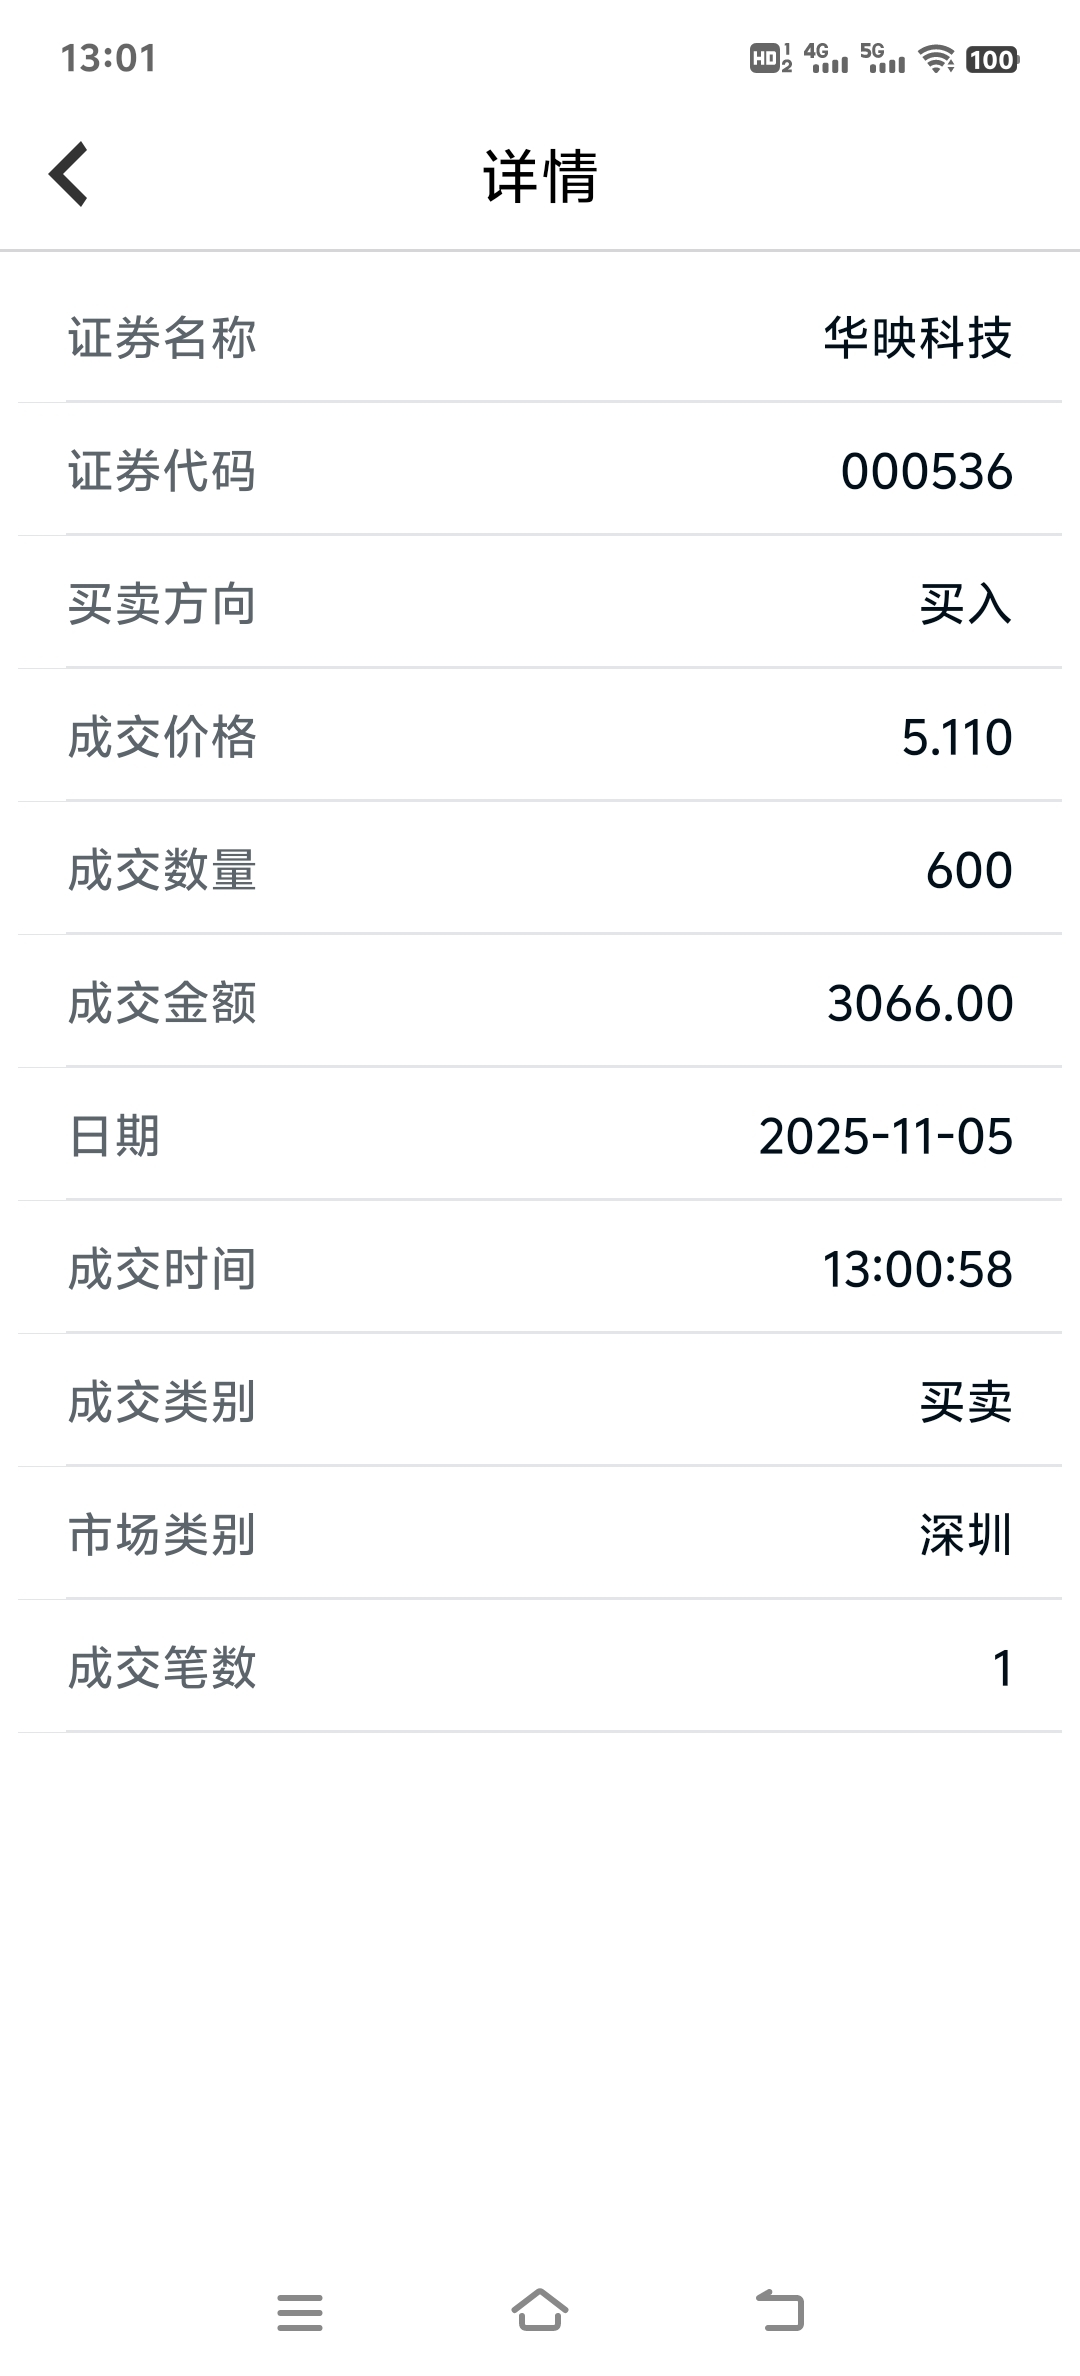Tap the back arrow icon
This screenshot has height=2376, width=1080.
69,174
